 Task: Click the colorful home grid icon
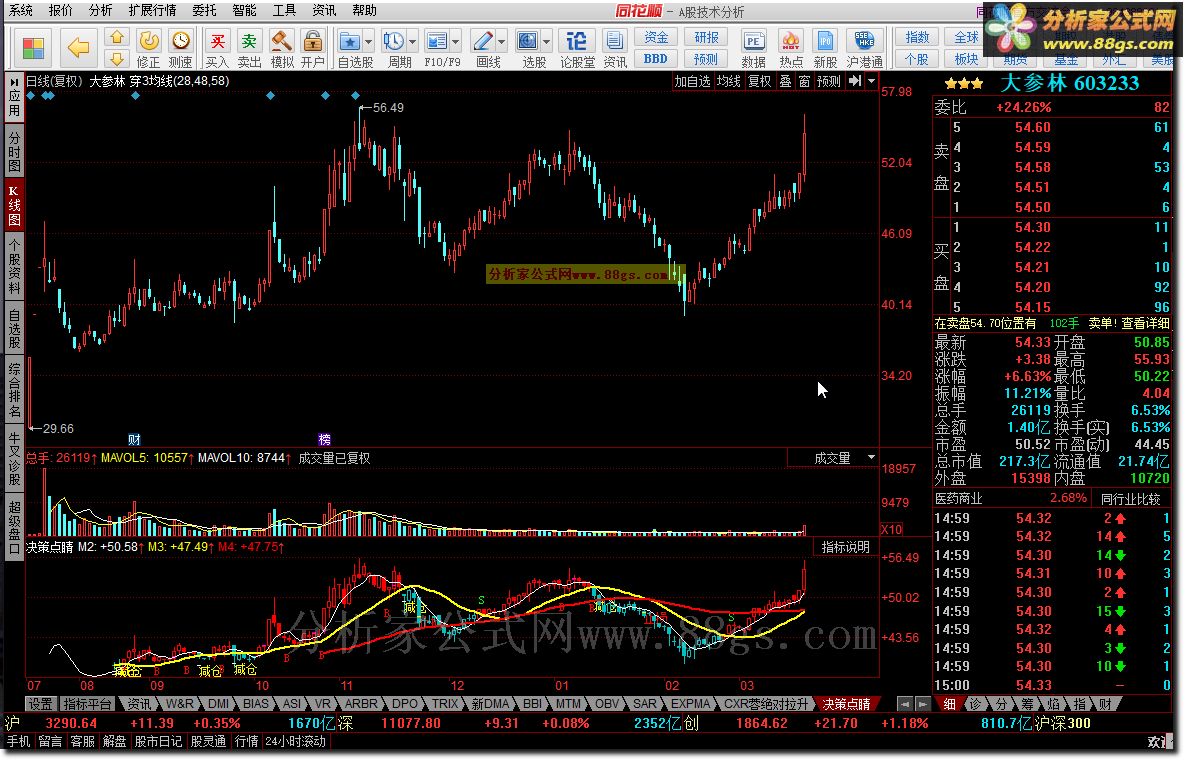tap(33, 48)
